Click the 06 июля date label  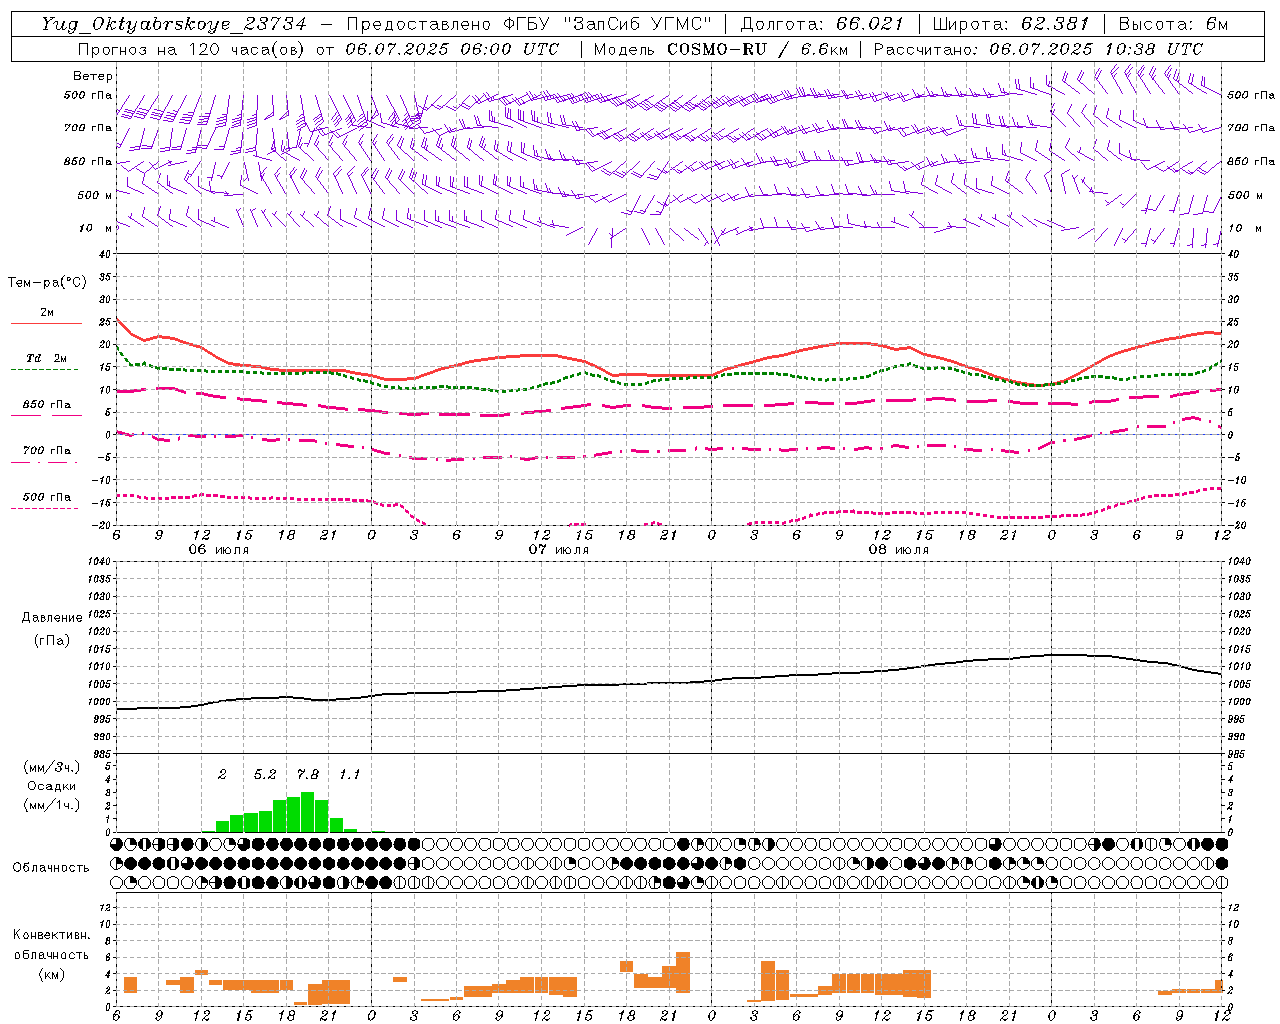coord(219,549)
